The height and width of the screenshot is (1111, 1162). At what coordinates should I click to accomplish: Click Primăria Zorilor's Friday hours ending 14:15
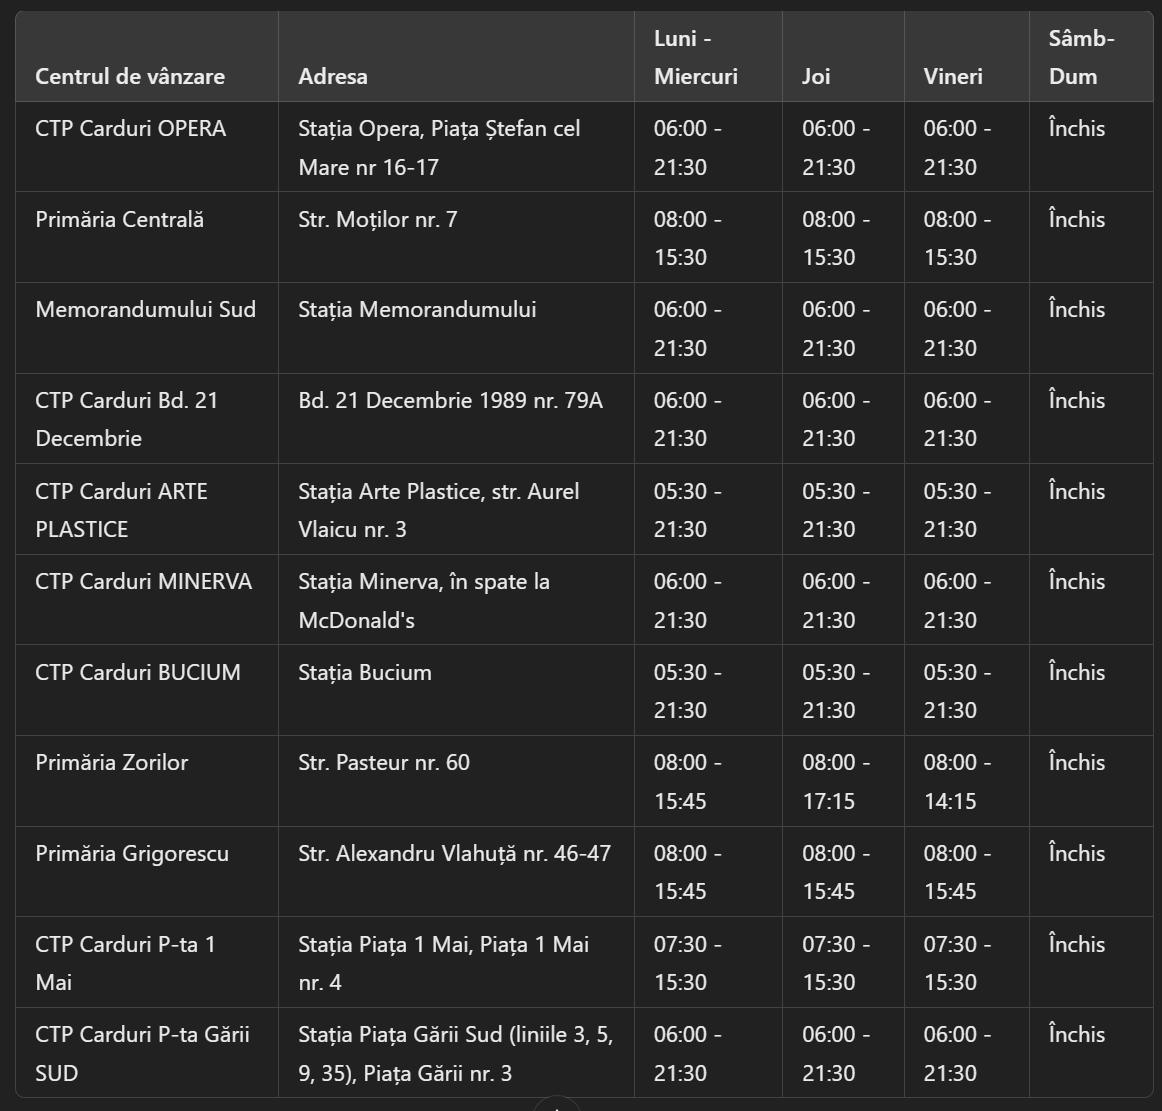[957, 782]
